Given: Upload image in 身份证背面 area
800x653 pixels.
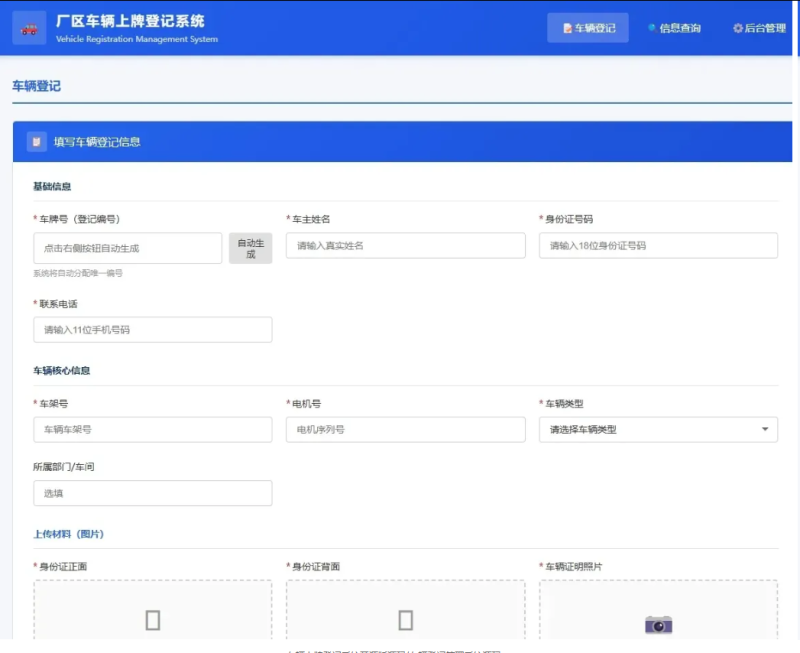Looking at the screenshot, I should tap(406, 610).
